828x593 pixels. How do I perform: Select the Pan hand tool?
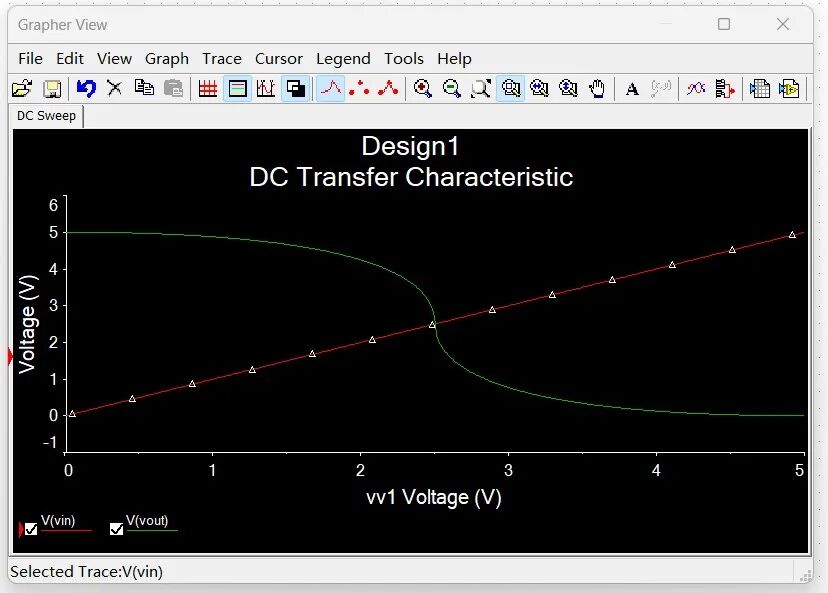pos(597,89)
